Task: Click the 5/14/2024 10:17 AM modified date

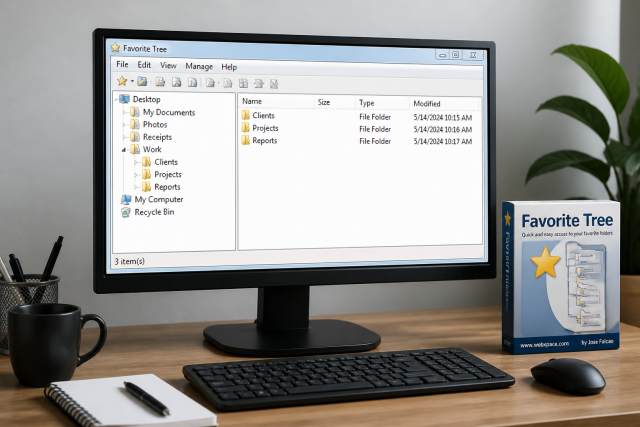Action: click(x=442, y=141)
